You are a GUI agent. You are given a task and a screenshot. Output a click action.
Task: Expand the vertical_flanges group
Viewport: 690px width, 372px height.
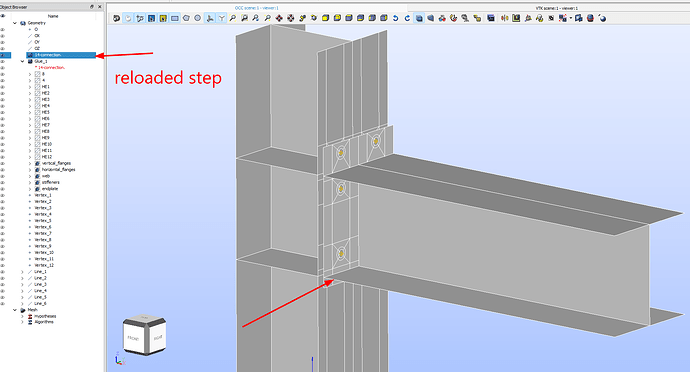coord(30,163)
